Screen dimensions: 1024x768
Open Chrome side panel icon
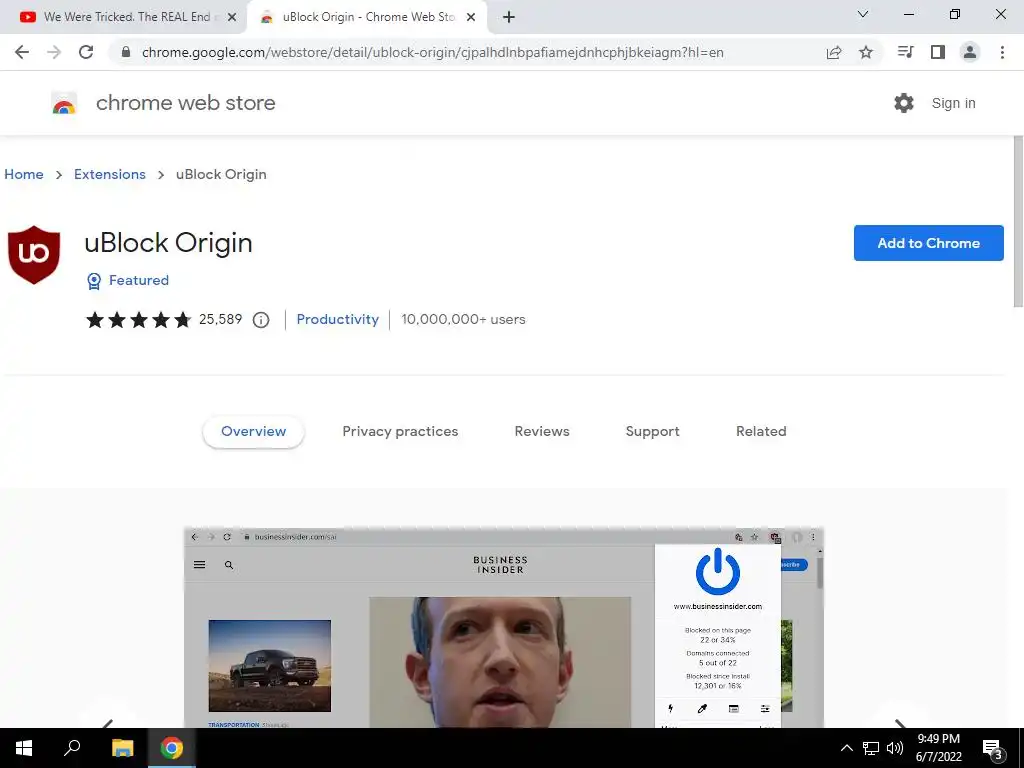coord(938,52)
